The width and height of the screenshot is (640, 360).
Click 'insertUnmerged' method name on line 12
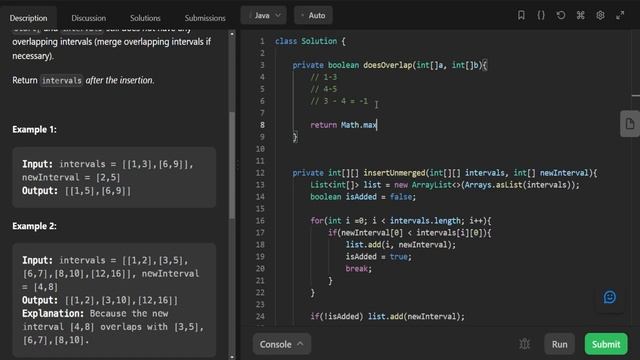tap(394, 173)
